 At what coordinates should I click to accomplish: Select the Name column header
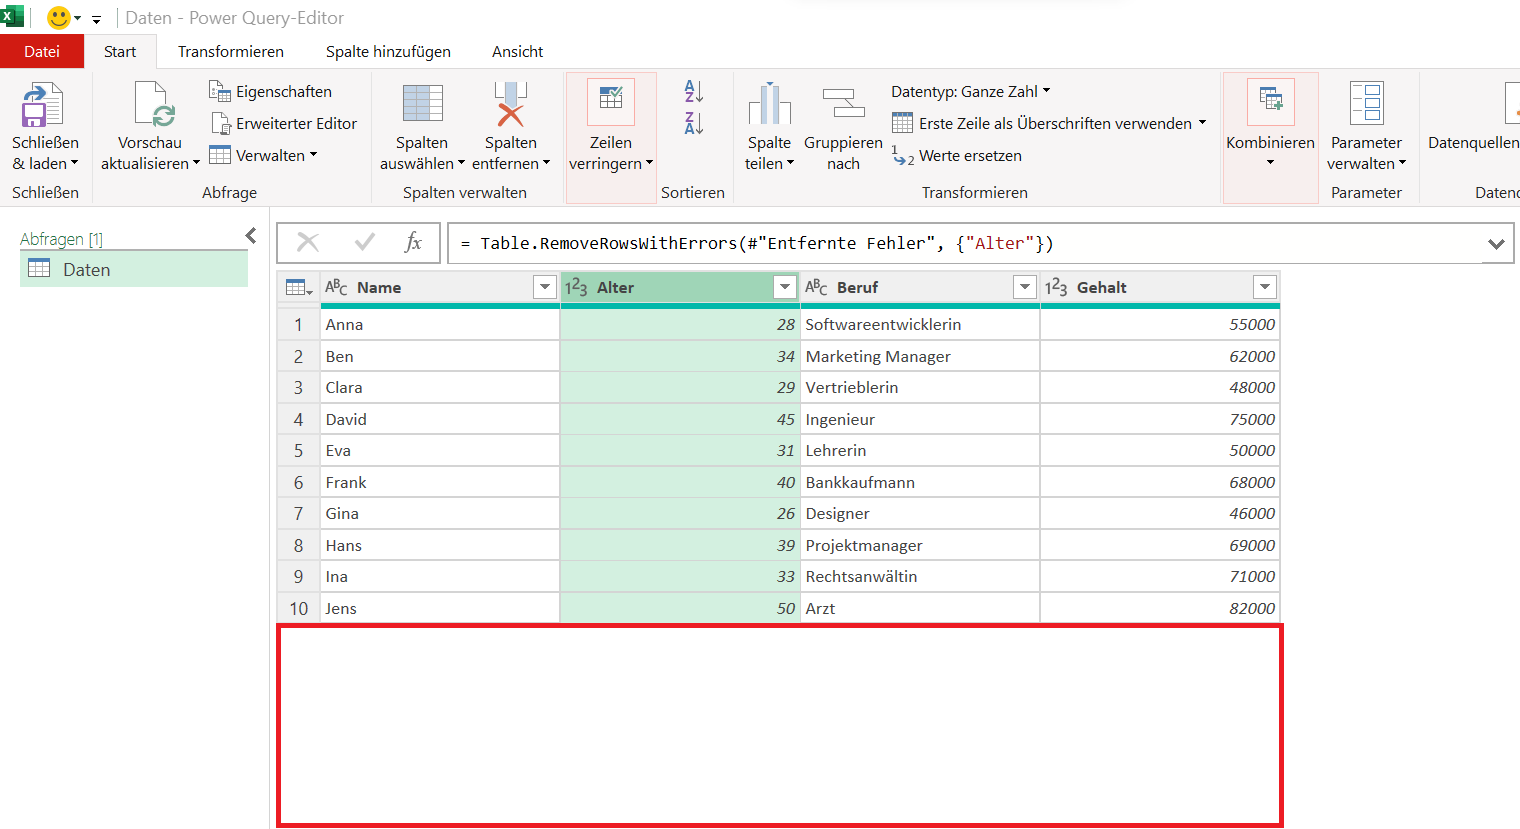(440, 288)
